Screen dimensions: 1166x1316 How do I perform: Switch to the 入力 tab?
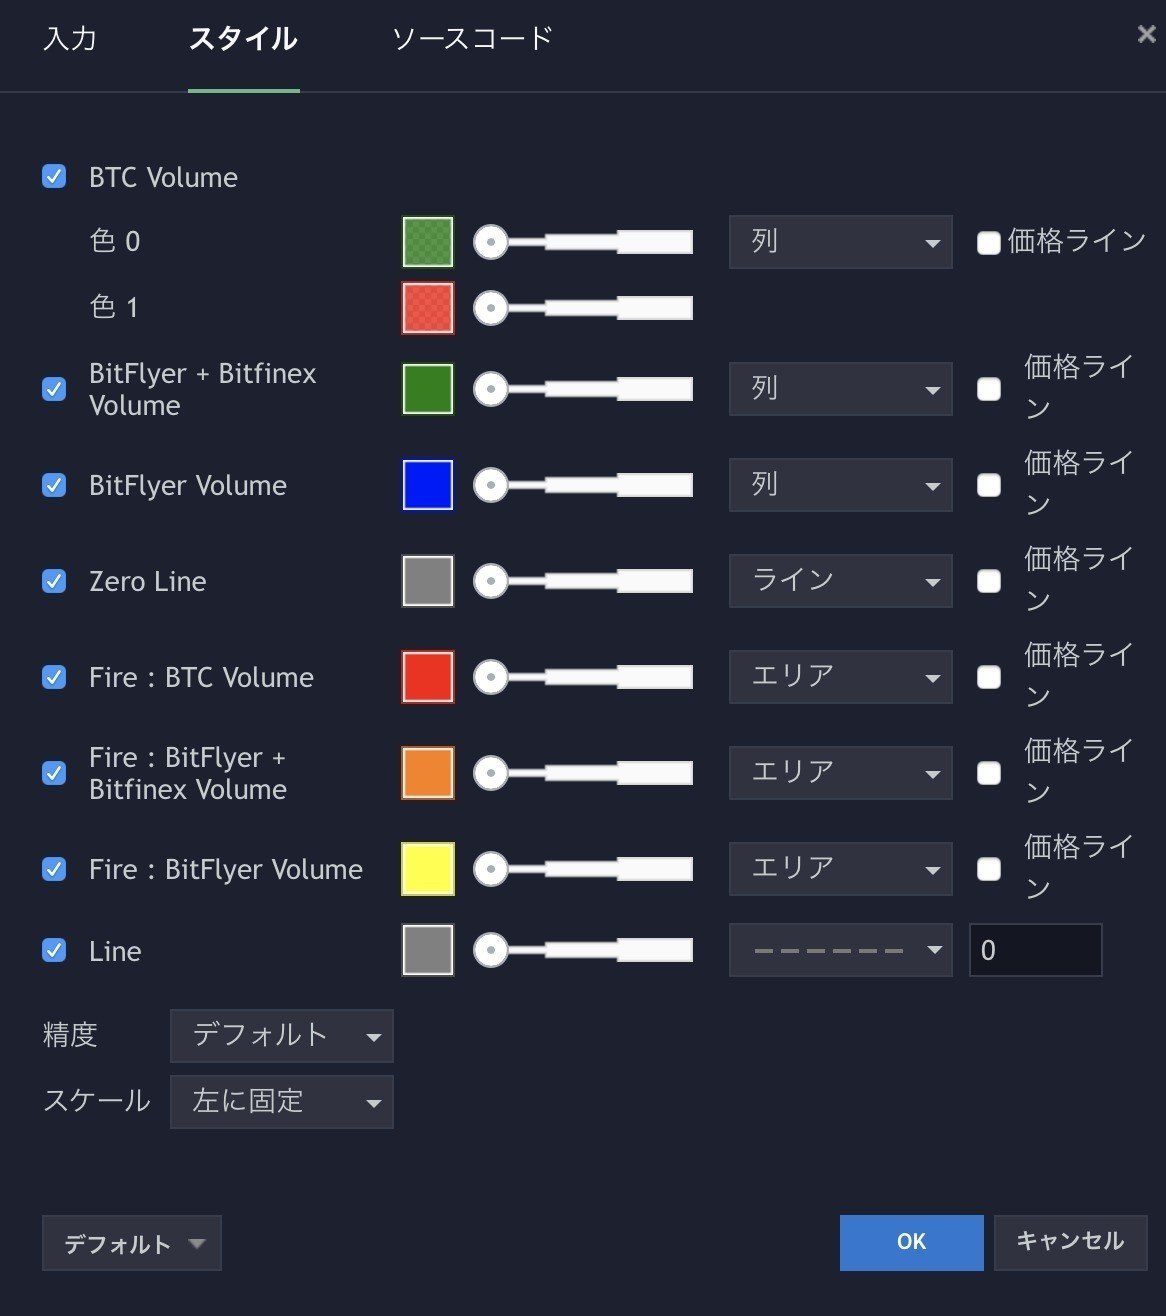69,38
